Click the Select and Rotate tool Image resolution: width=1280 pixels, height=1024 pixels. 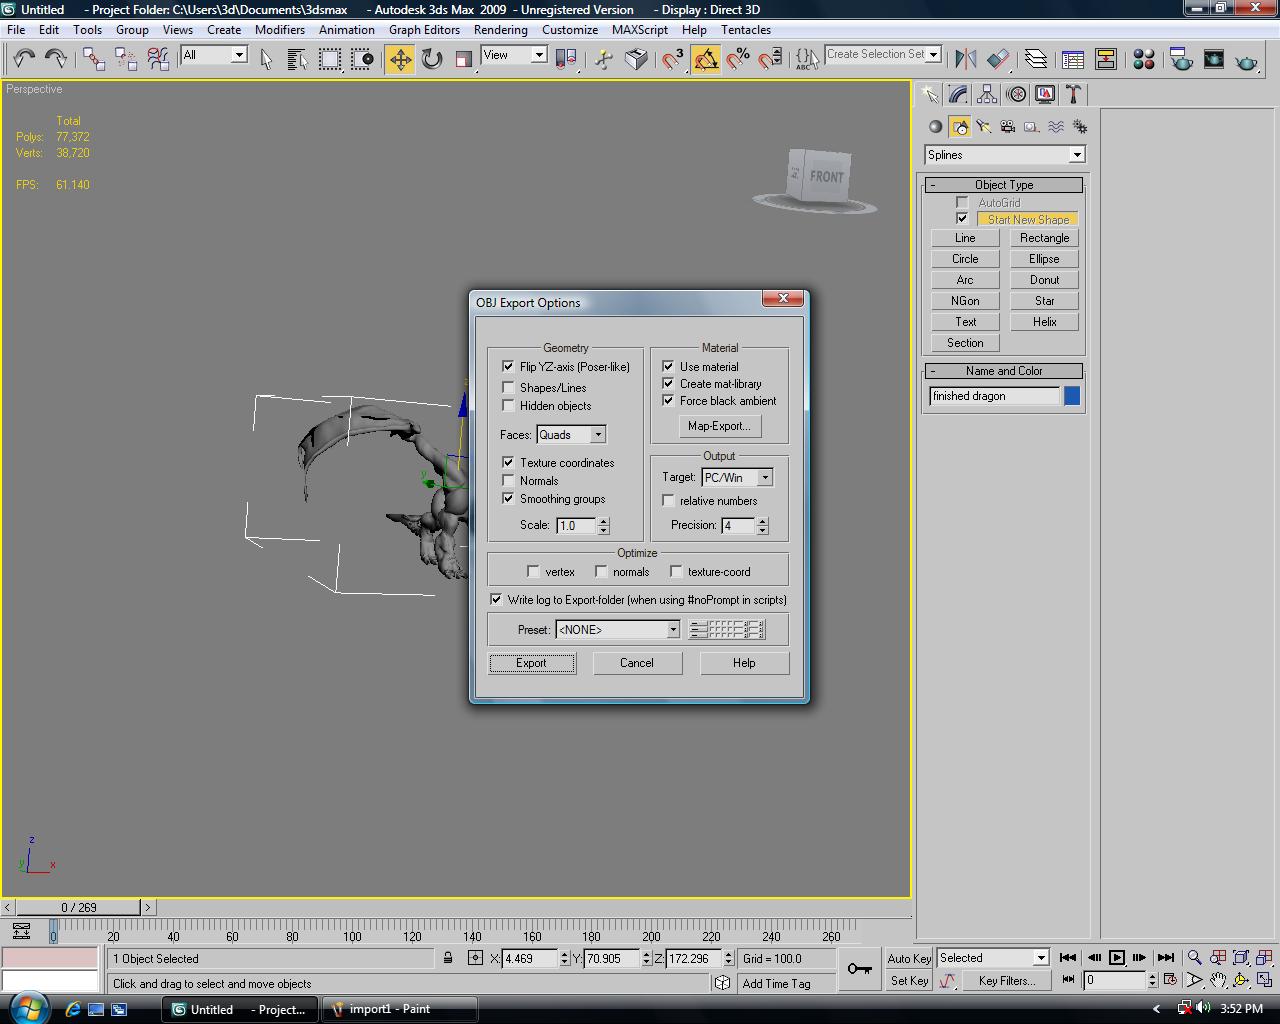432,59
